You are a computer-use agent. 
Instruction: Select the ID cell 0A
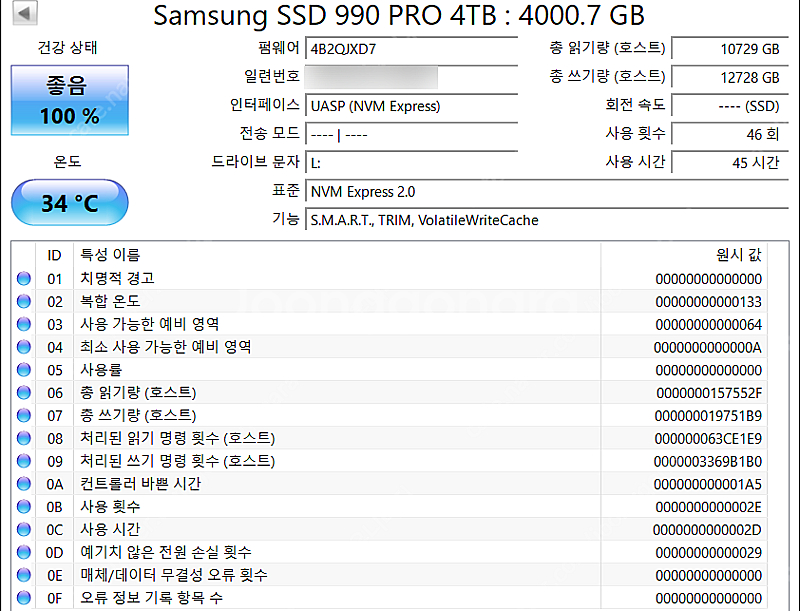[x=55, y=484]
